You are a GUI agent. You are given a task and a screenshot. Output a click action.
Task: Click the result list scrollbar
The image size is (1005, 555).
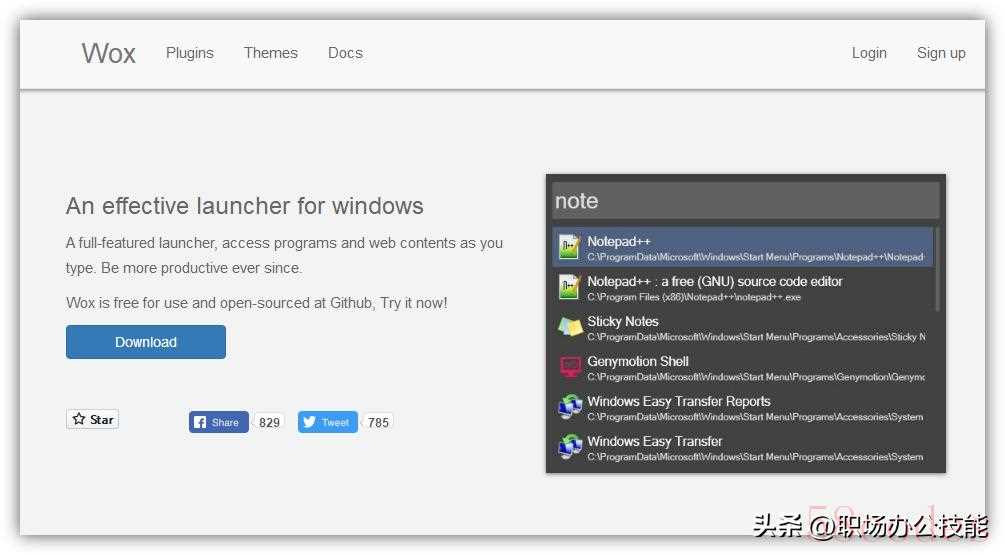[937, 269]
